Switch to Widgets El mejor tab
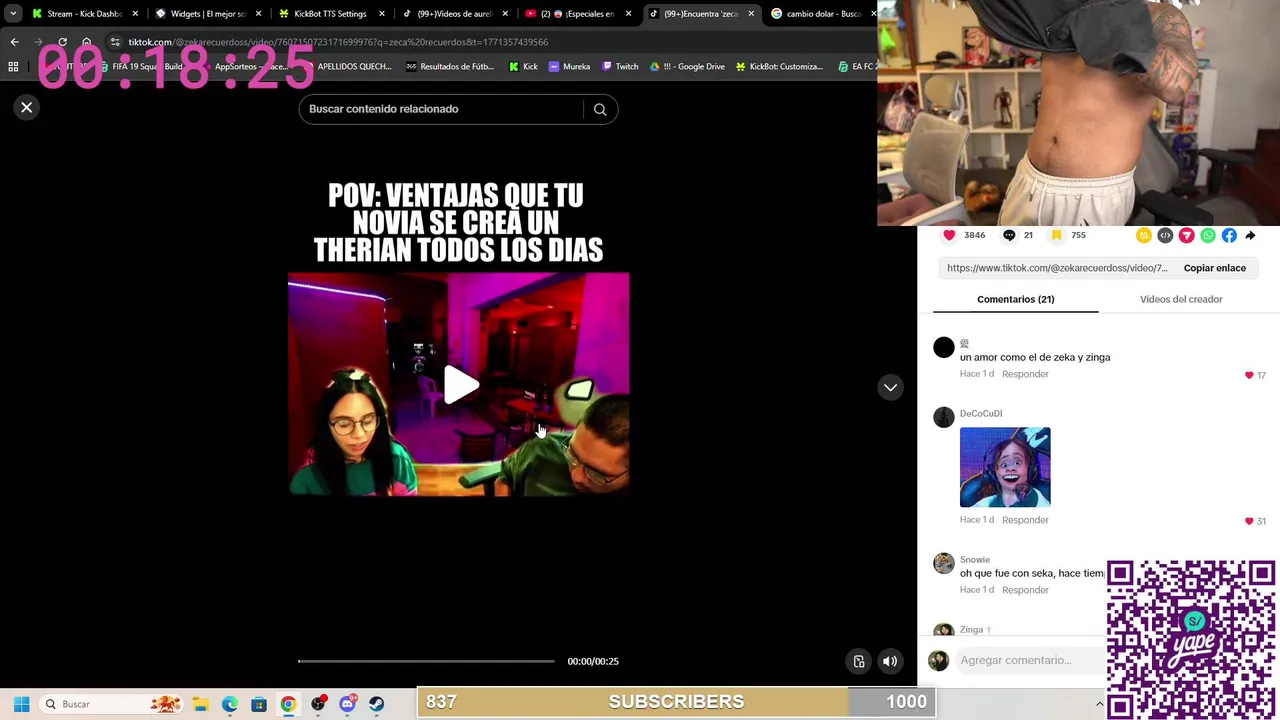1280x720 pixels. point(207,14)
